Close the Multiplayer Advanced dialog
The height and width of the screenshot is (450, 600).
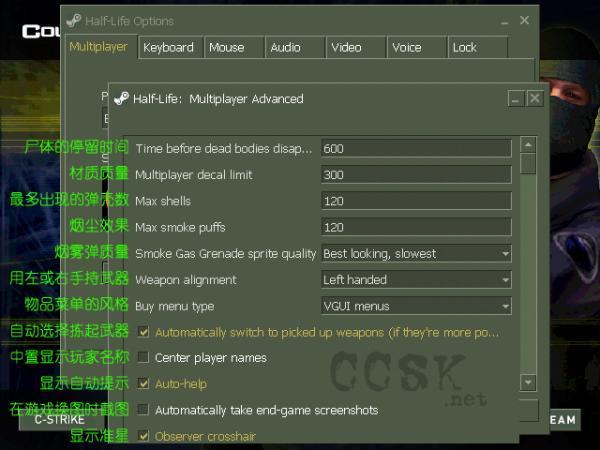pyautogui.click(x=535, y=99)
